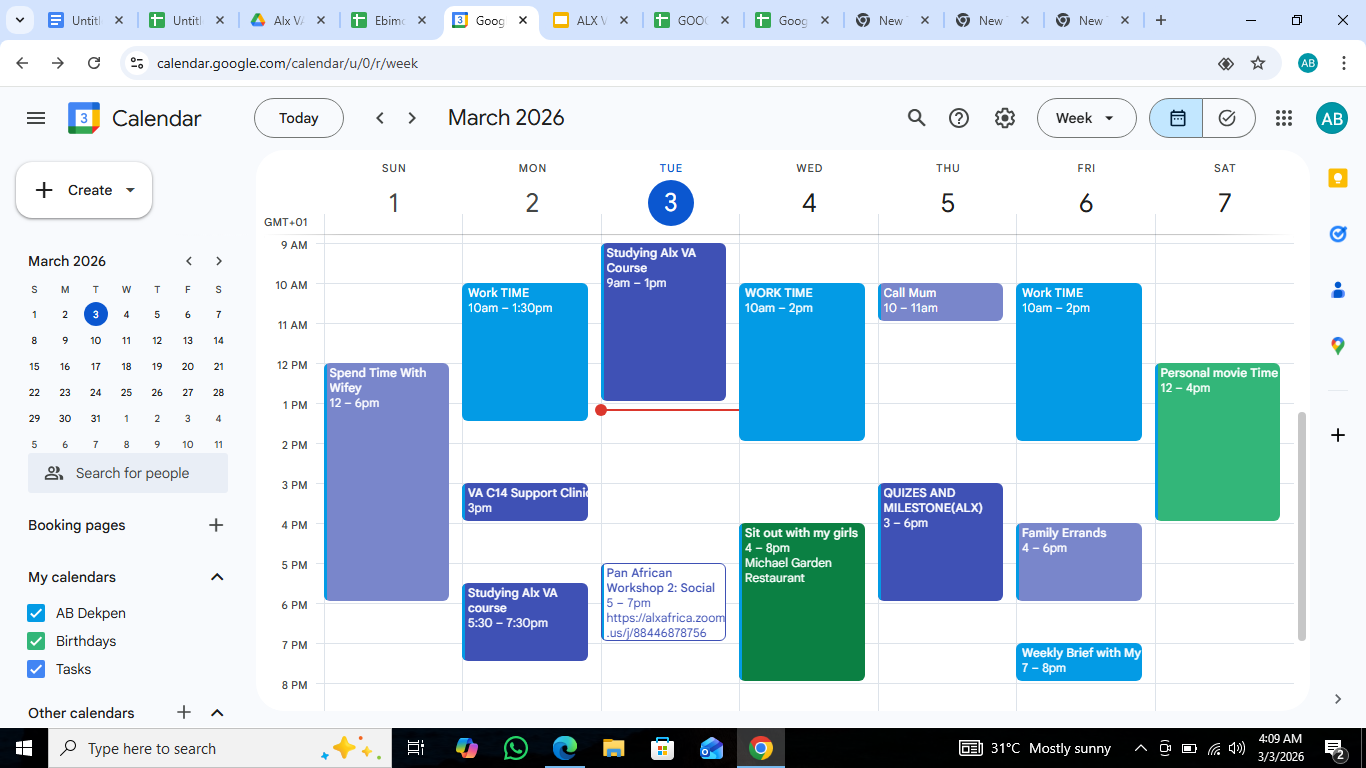Click the Today button
The height and width of the screenshot is (768, 1366).
298,118
